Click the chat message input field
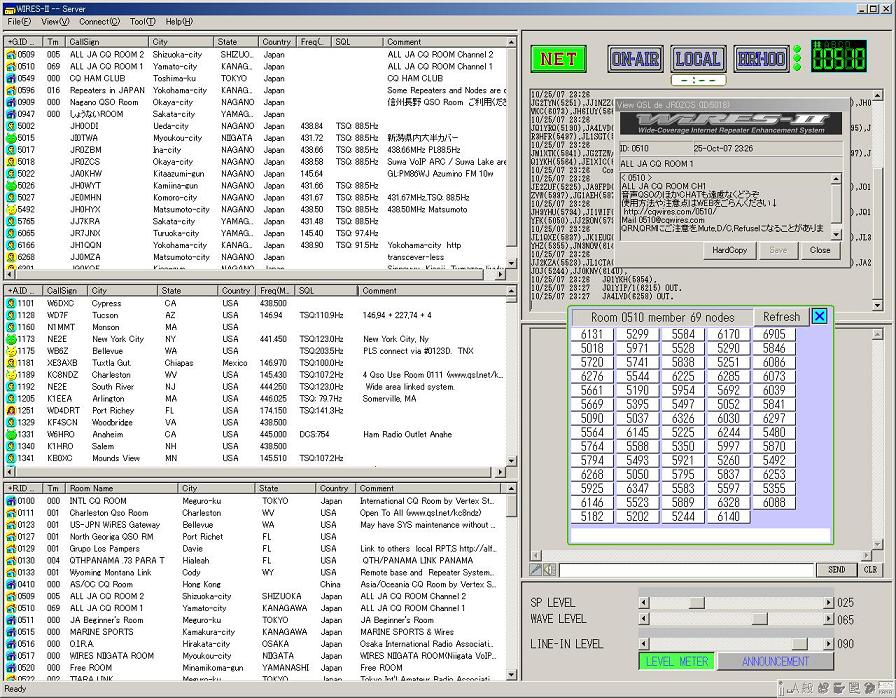The image size is (896, 698). tap(686, 569)
